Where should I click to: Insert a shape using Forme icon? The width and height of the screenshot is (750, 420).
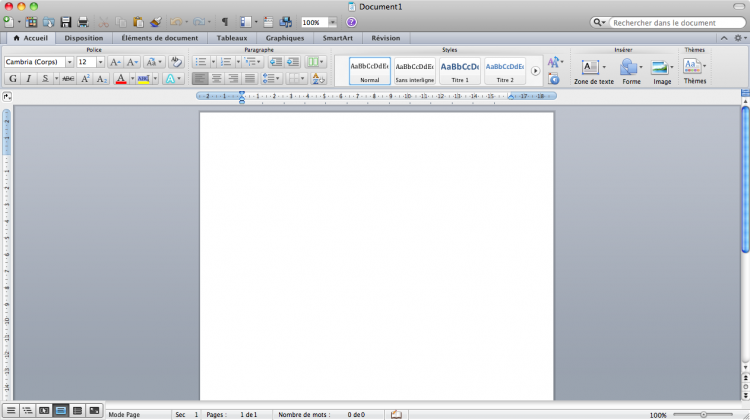[630, 69]
